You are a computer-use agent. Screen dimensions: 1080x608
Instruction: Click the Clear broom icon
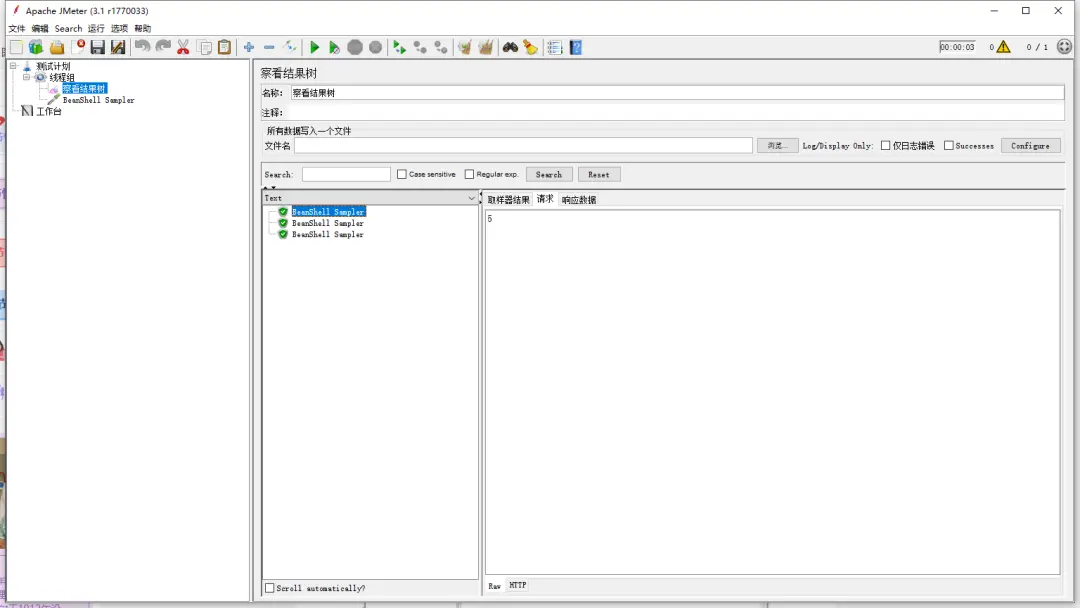pyautogui.click(x=465, y=47)
